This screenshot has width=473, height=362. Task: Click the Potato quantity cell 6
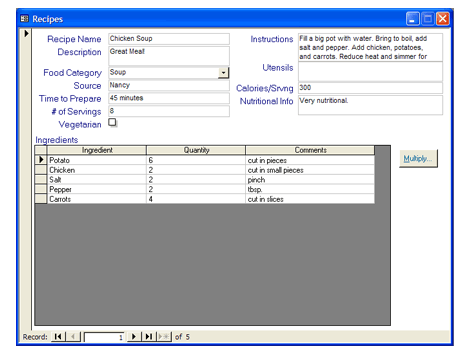tap(196, 160)
